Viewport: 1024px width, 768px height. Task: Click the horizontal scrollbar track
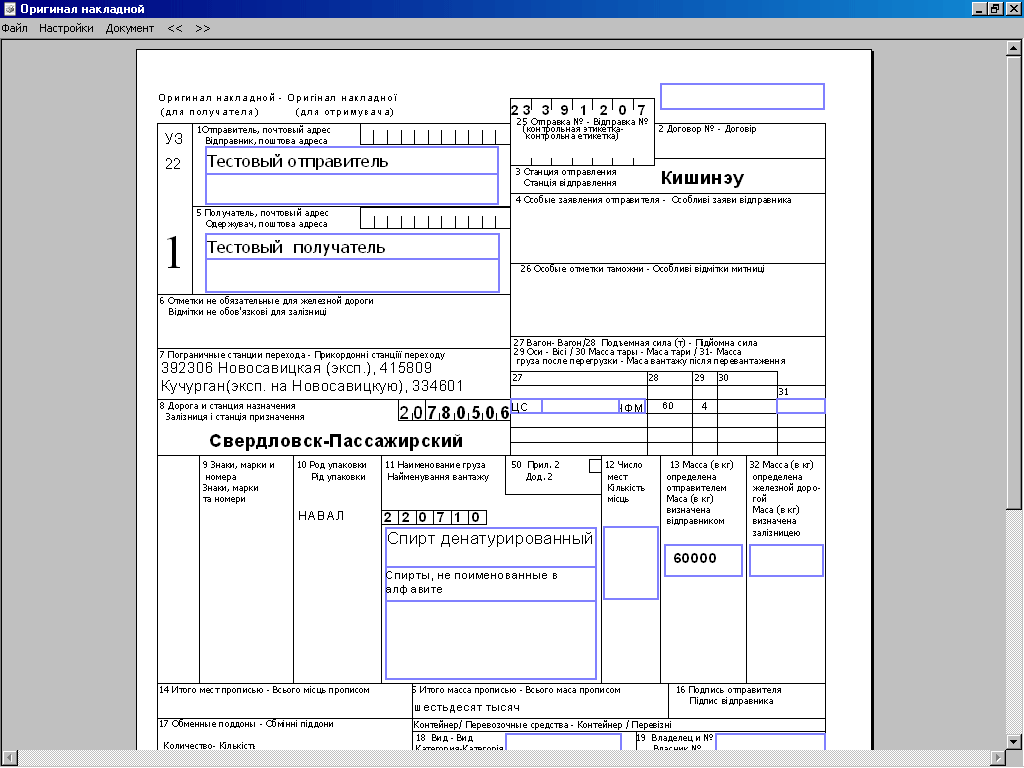pyautogui.click(x=503, y=758)
